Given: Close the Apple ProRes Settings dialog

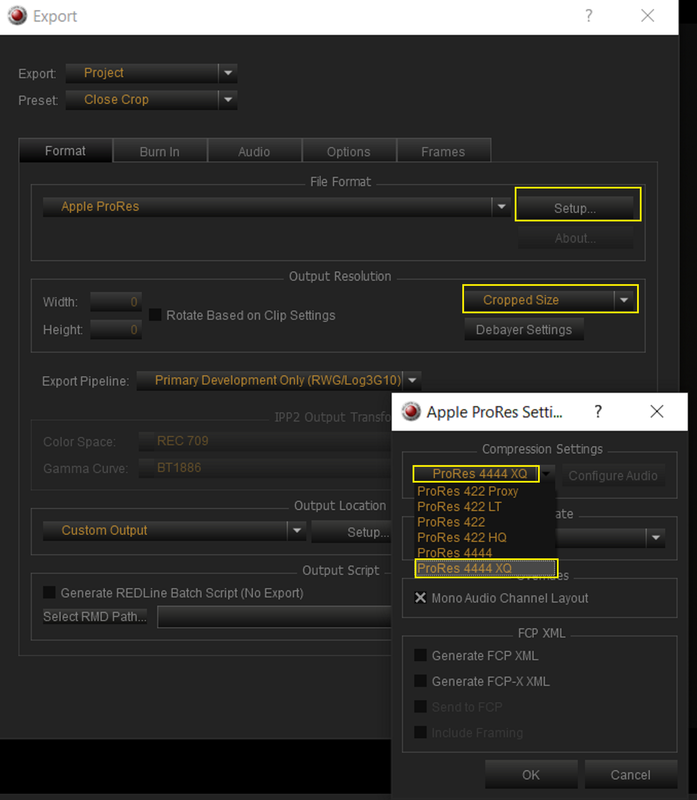Looking at the screenshot, I should tap(657, 411).
